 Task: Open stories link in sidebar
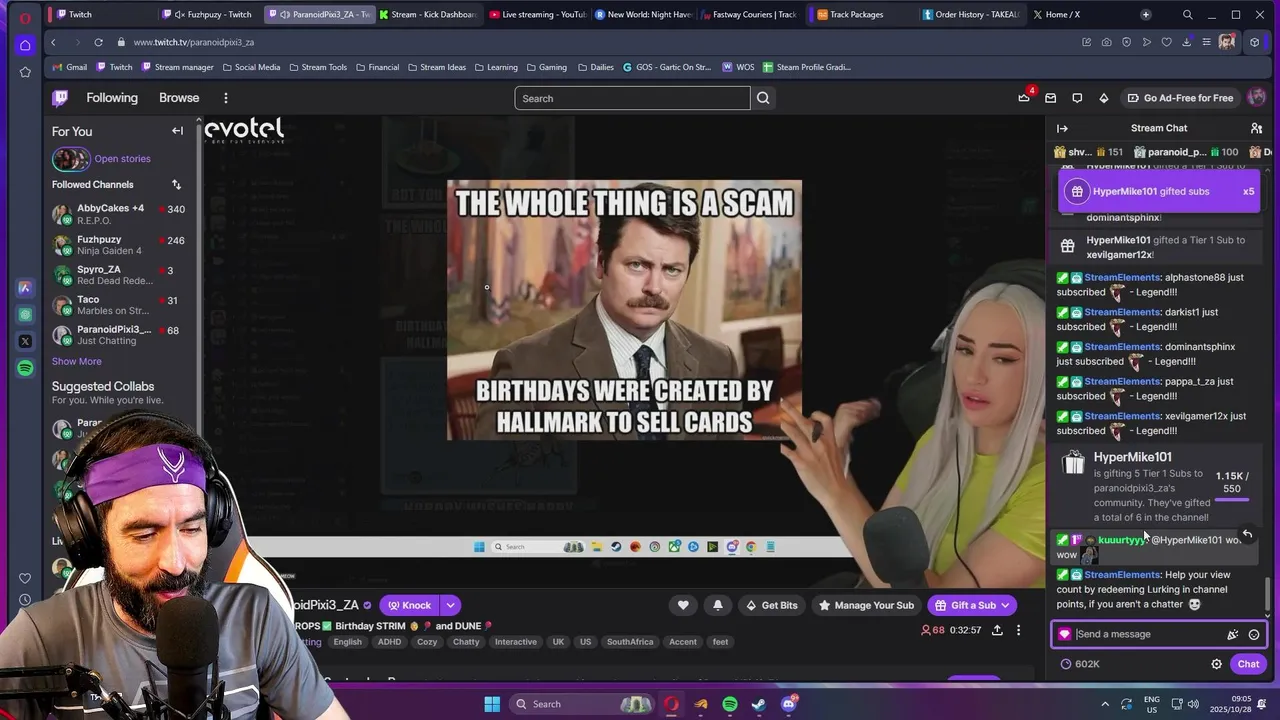tap(122, 159)
